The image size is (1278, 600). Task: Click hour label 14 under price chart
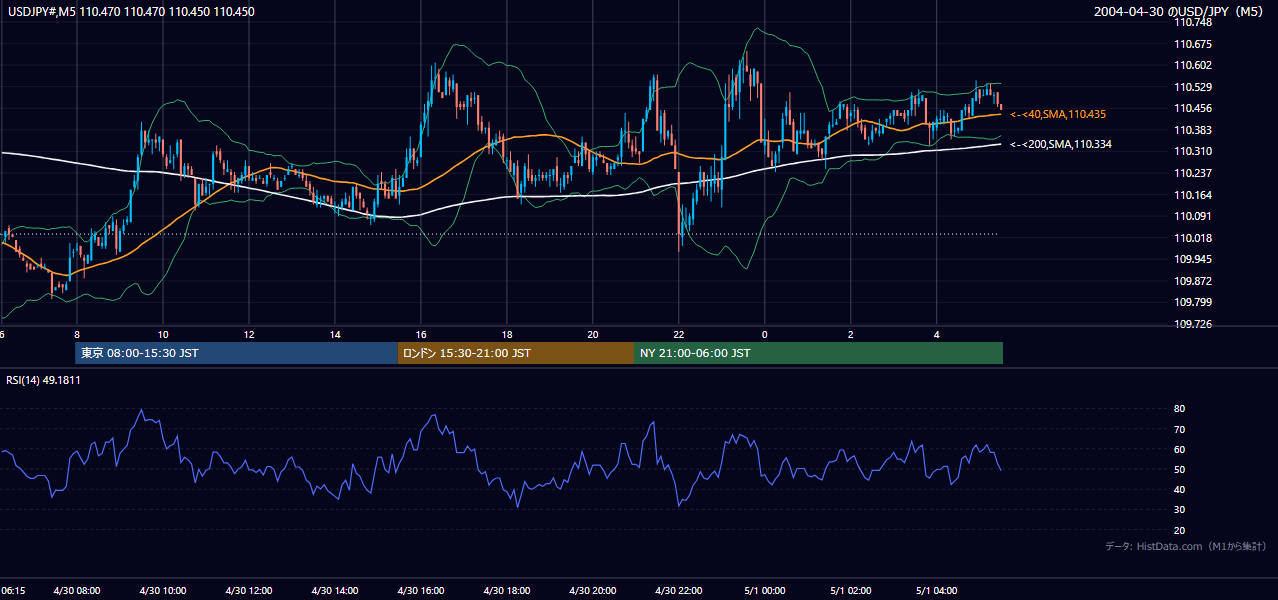click(x=335, y=335)
